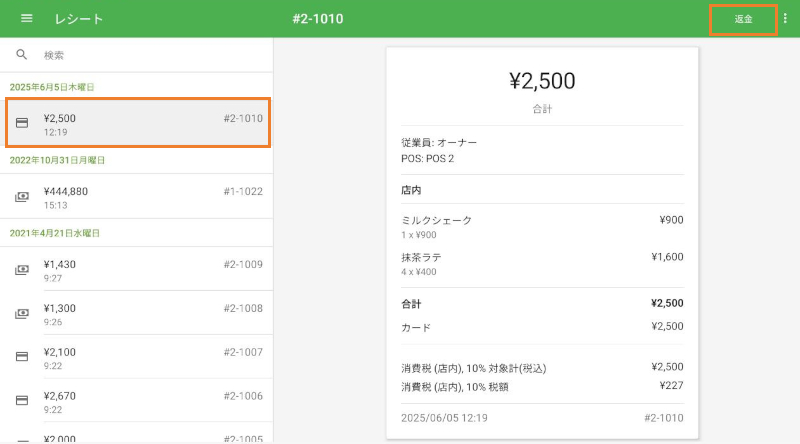Click card payment icon on ¥2,100 receipt
This screenshot has width=800, height=444.
pos(22,357)
